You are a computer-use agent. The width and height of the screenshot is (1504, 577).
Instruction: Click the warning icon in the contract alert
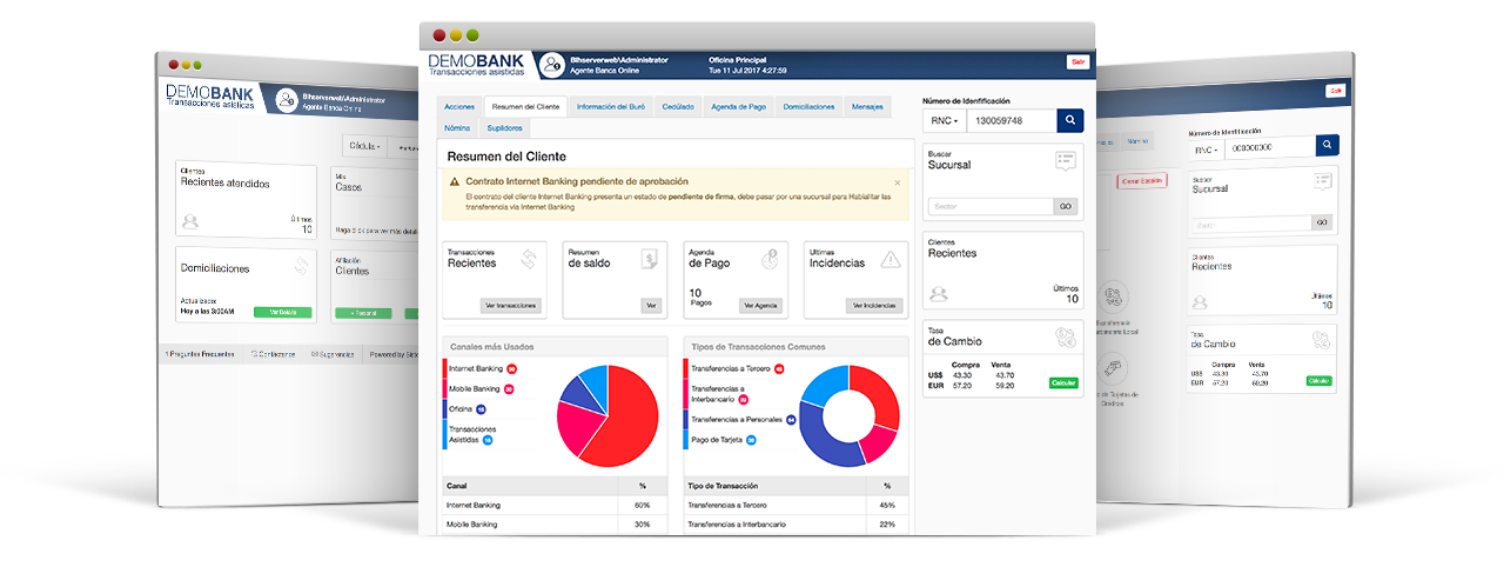click(x=454, y=182)
